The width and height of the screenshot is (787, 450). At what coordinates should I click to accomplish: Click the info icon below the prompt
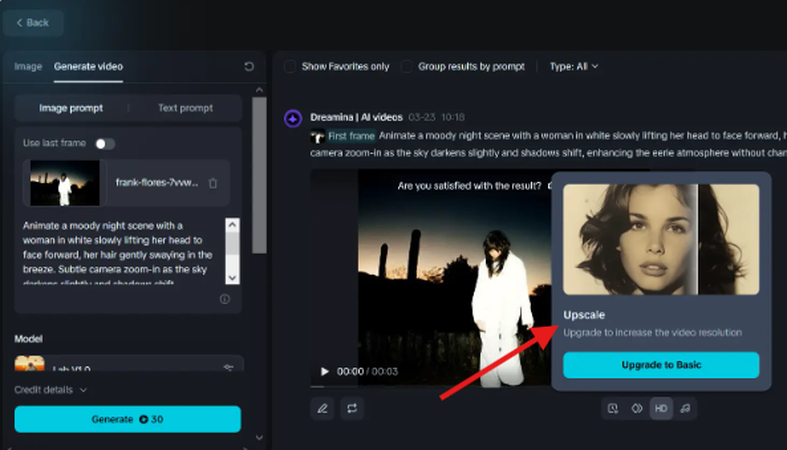coord(224,299)
